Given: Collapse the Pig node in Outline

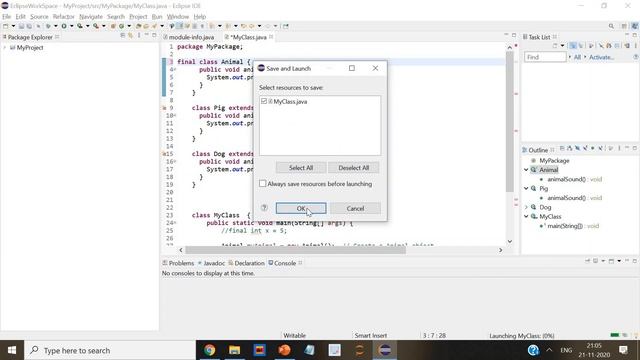Looking at the screenshot, I should 526,189.
